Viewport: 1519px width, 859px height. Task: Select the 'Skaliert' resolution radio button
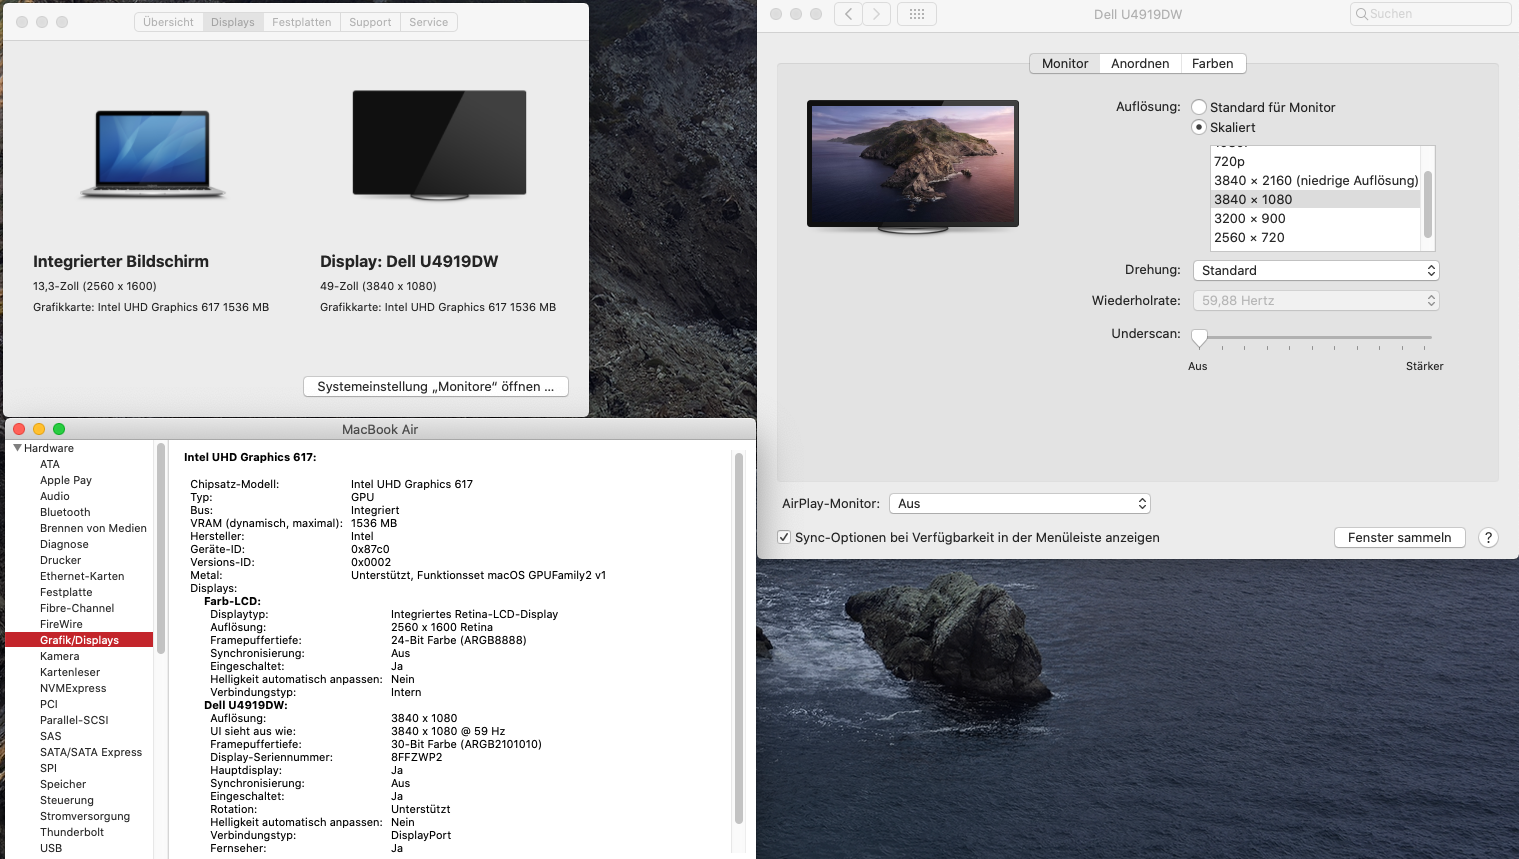click(x=1199, y=127)
